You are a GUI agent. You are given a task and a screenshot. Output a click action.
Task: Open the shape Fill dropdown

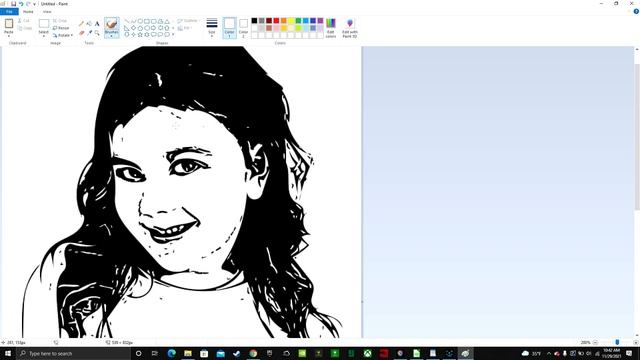point(184,28)
